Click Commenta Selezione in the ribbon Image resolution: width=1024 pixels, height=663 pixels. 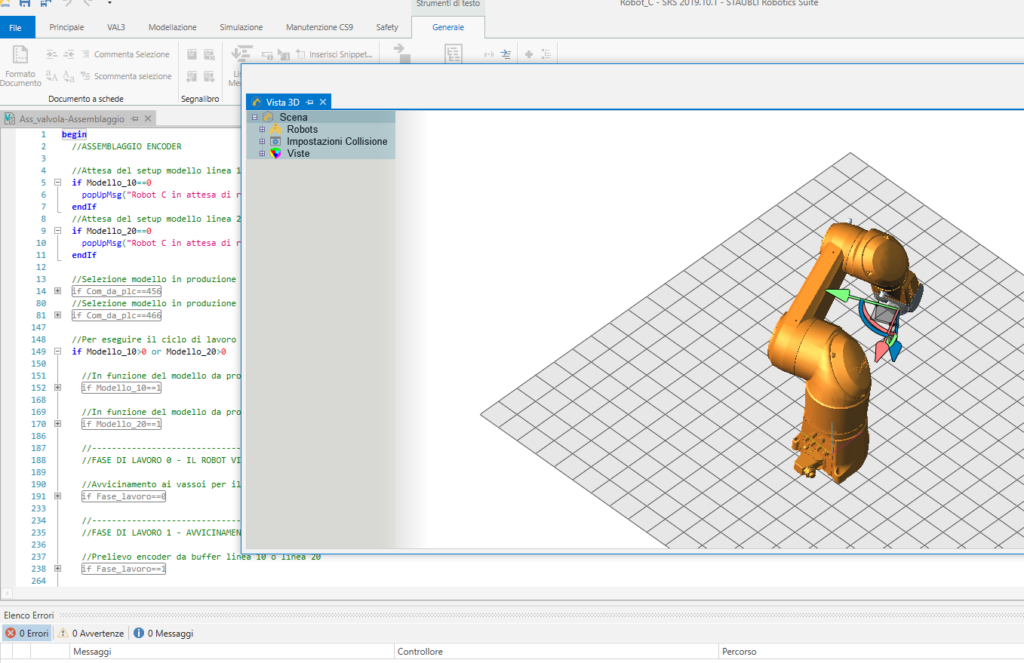coord(125,54)
